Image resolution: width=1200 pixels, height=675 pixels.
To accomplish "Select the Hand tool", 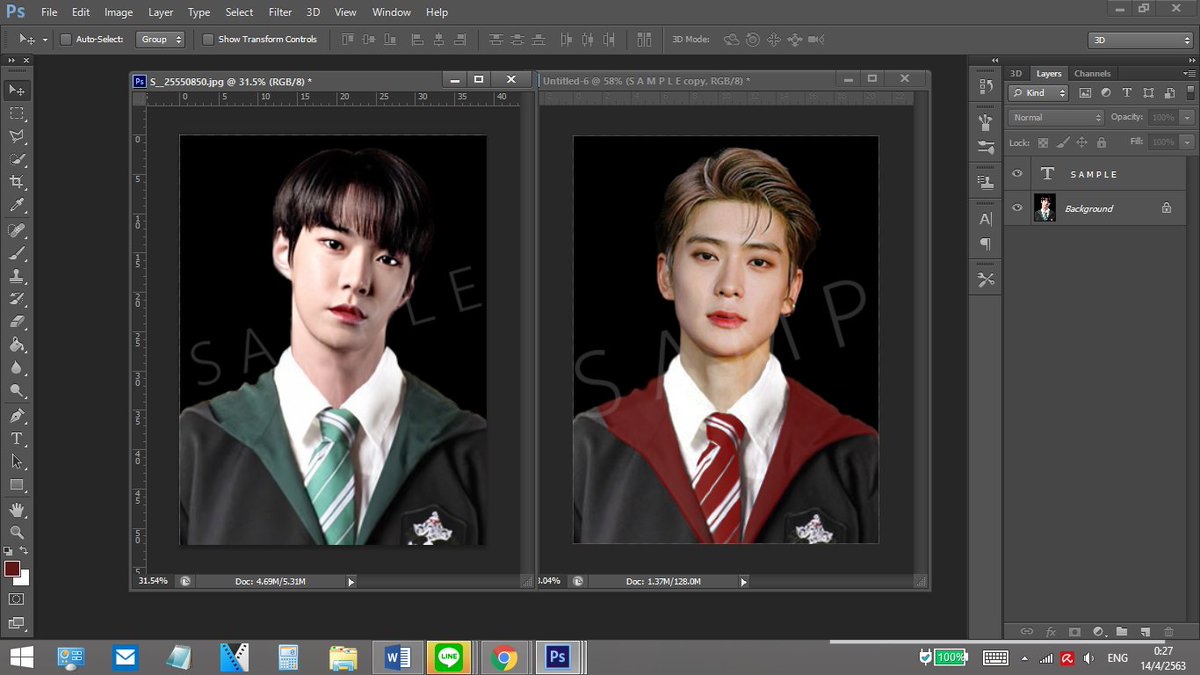I will click(17, 510).
